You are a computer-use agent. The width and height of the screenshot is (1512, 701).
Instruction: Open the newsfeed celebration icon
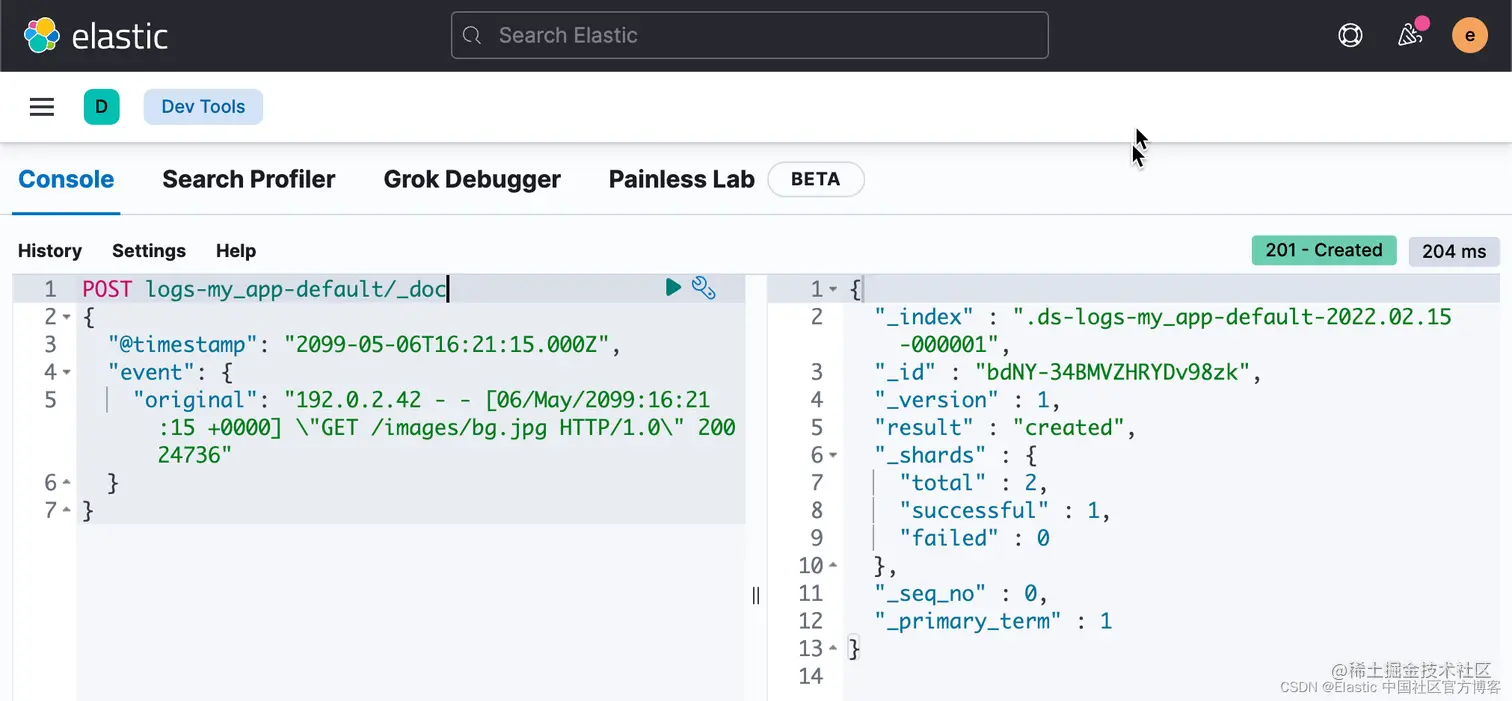click(x=1410, y=36)
